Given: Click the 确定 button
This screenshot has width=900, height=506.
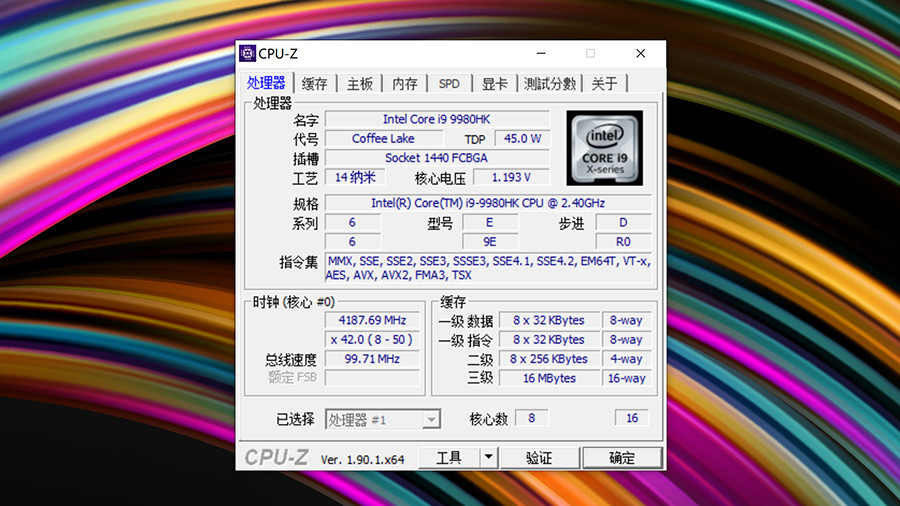Looking at the screenshot, I should pyautogui.click(x=622, y=458).
